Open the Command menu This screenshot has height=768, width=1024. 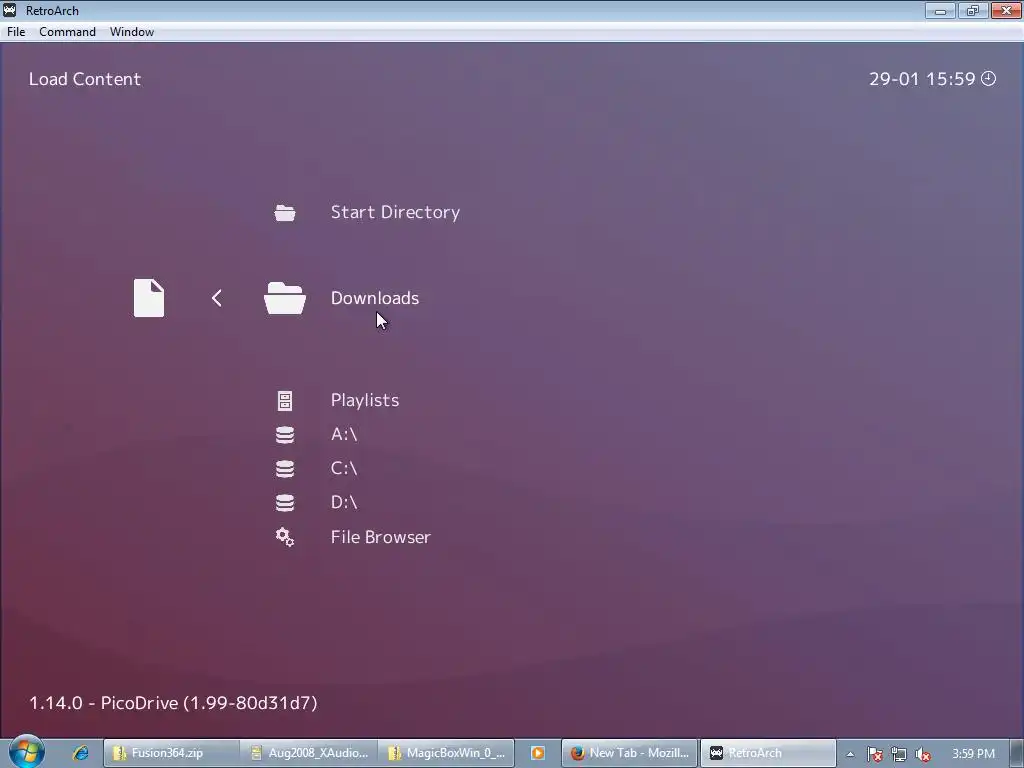(67, 32)
